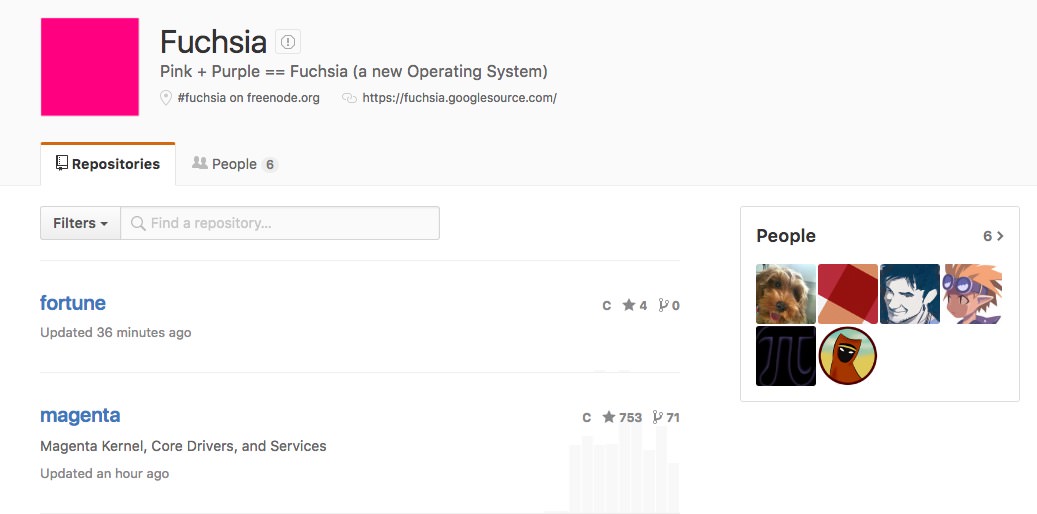Screen dimensions: 1037x514
Task: Click the report icon beside Fuchsia title
Action: 288,42
